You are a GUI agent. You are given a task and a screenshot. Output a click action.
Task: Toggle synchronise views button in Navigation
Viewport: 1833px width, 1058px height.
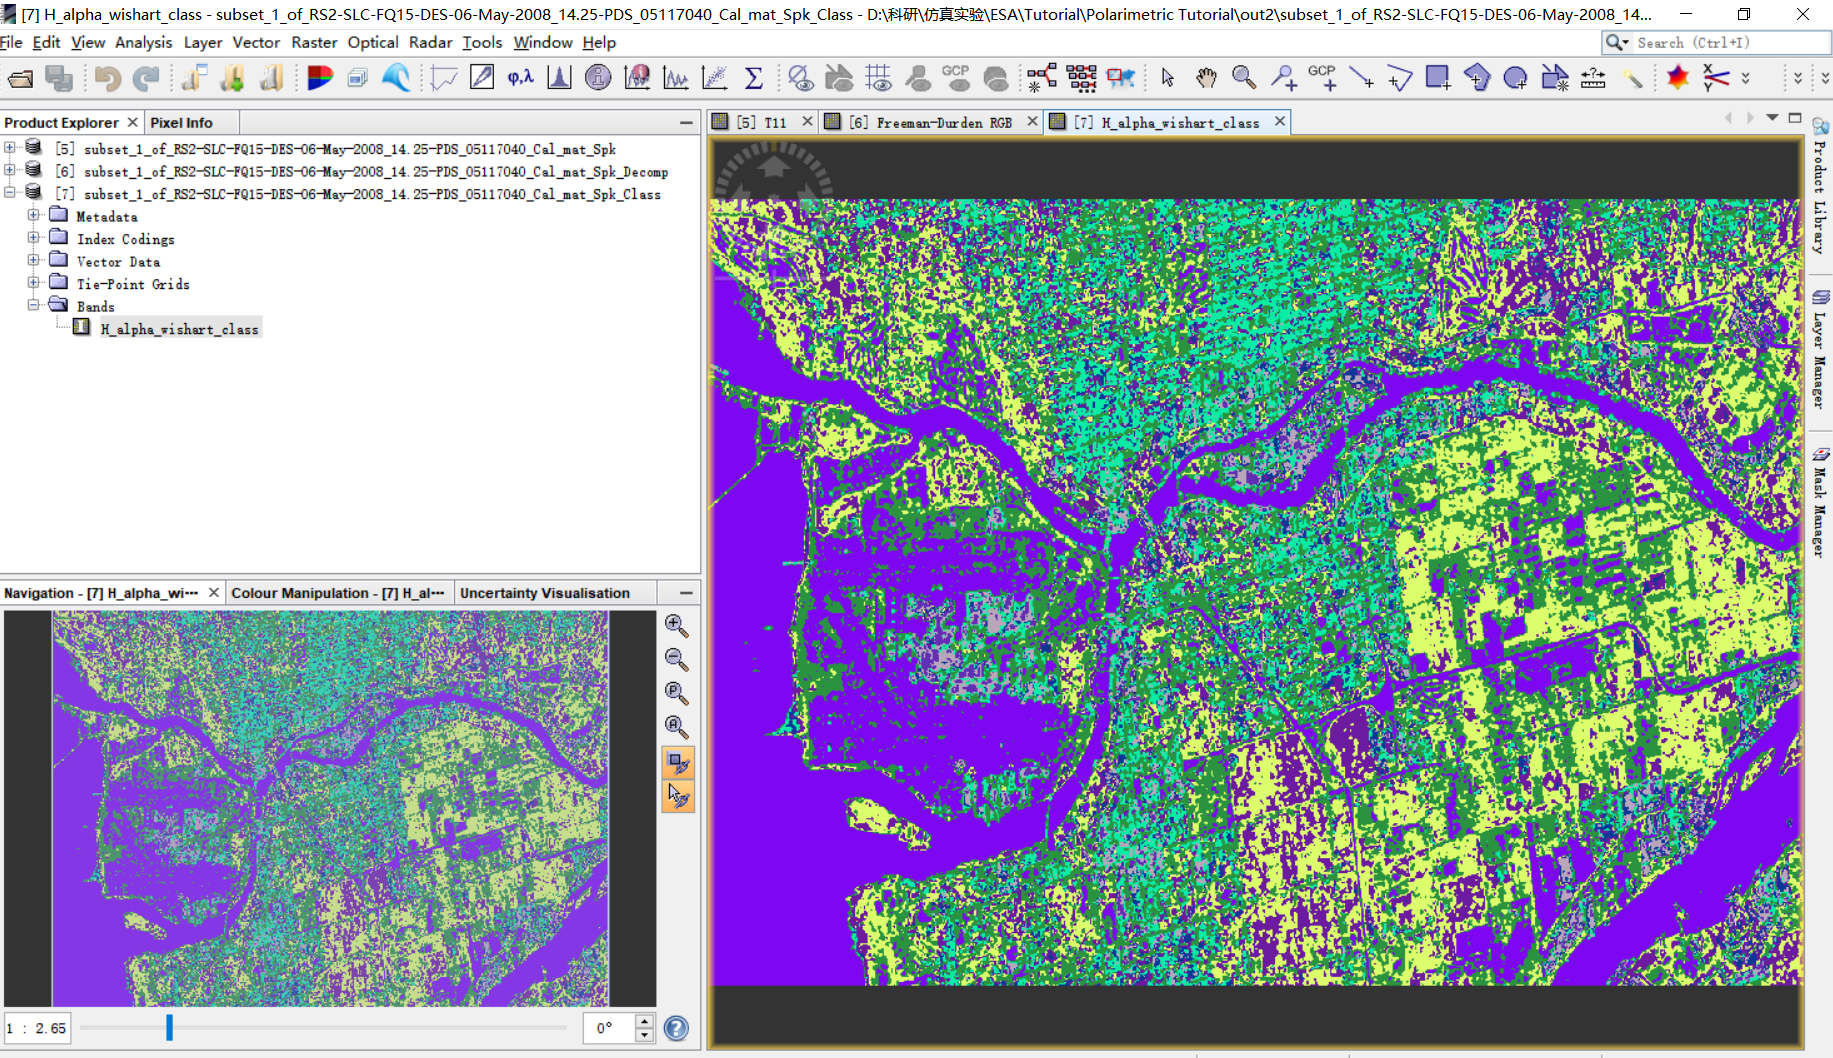678,763
